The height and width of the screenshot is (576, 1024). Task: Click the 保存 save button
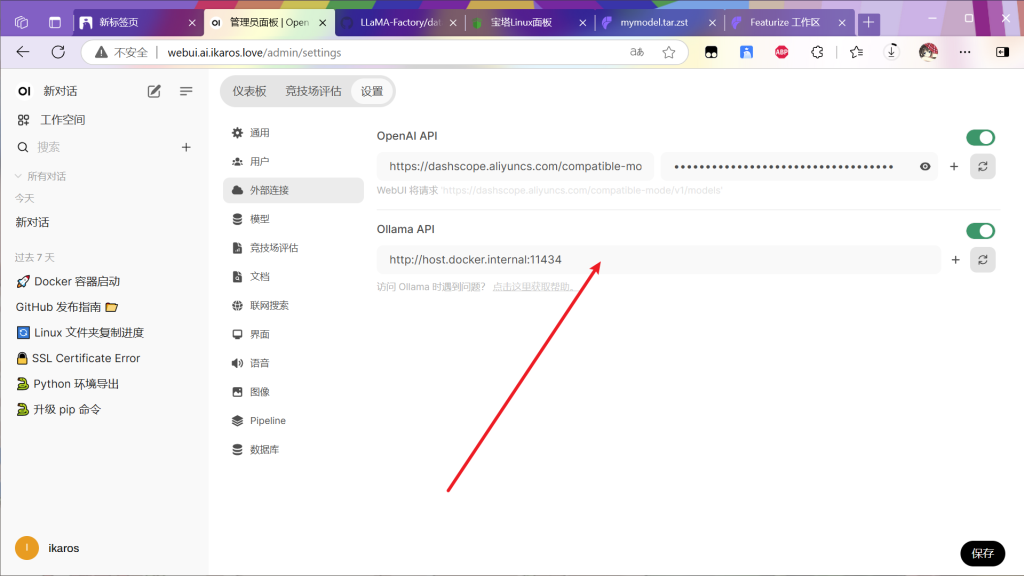[982, 553]
